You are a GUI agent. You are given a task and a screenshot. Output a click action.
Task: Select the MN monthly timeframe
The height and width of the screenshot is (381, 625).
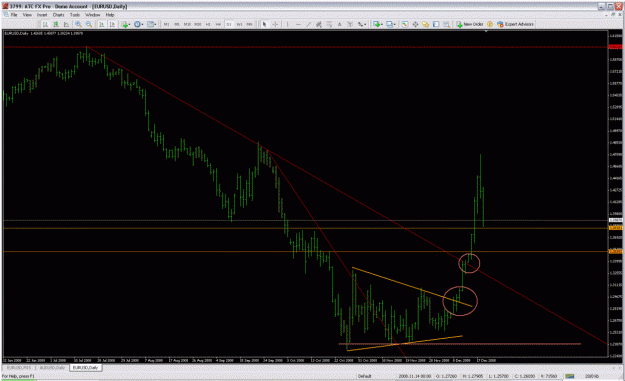(250, 24)
